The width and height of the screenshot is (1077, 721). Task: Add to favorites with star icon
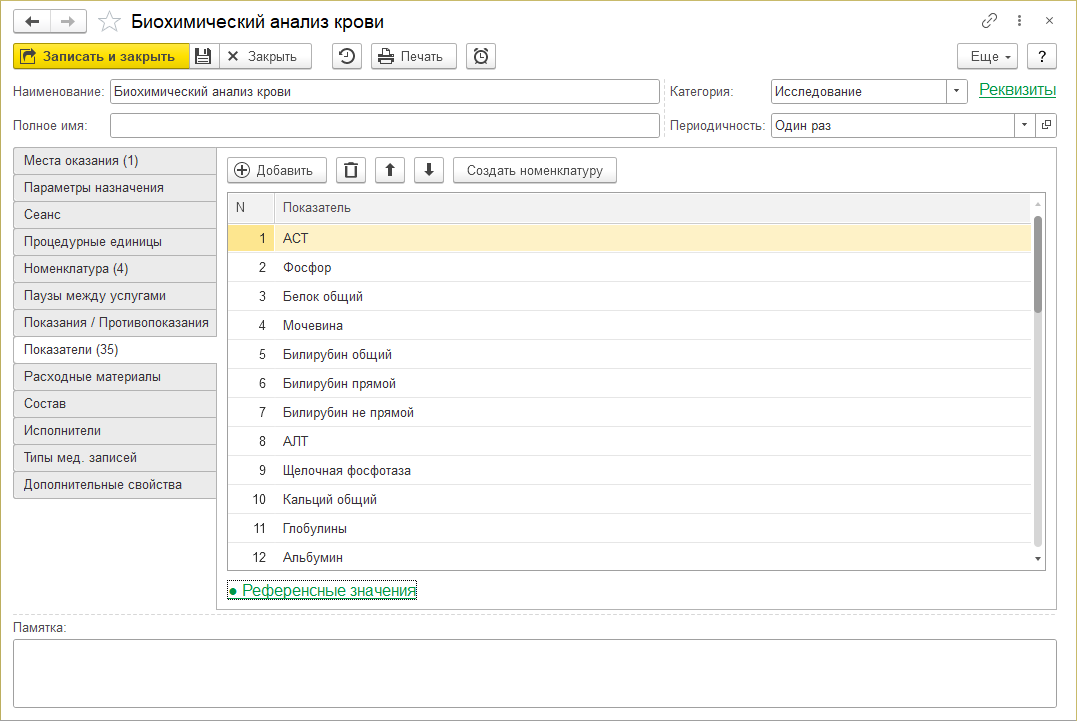112,21
